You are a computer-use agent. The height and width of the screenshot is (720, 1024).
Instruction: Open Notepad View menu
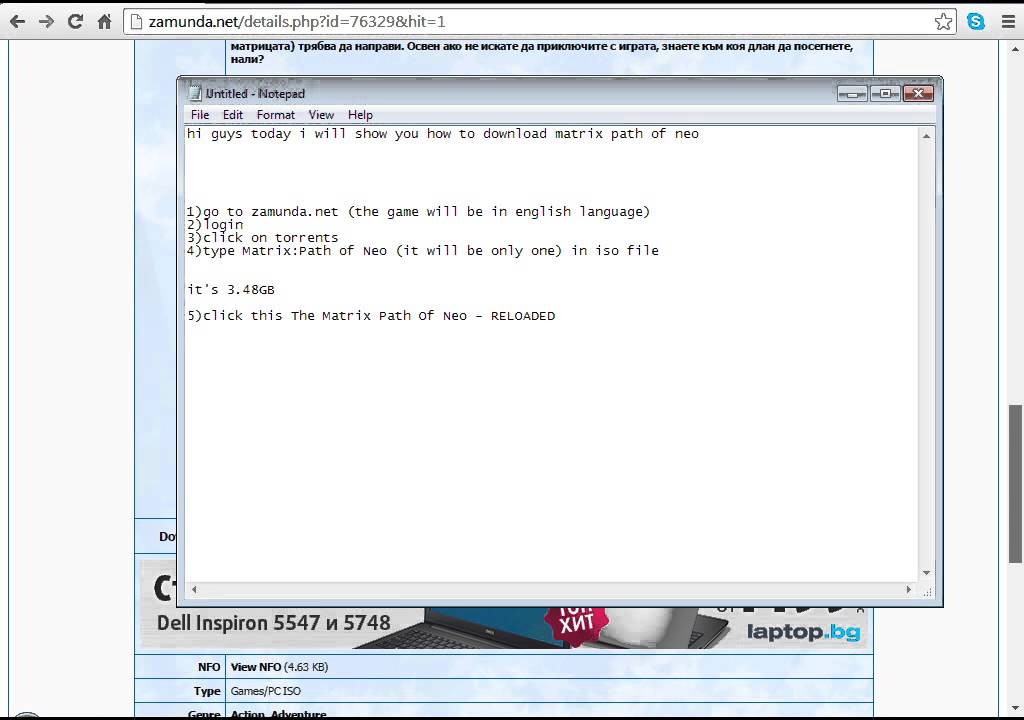(x=321, y=115)
